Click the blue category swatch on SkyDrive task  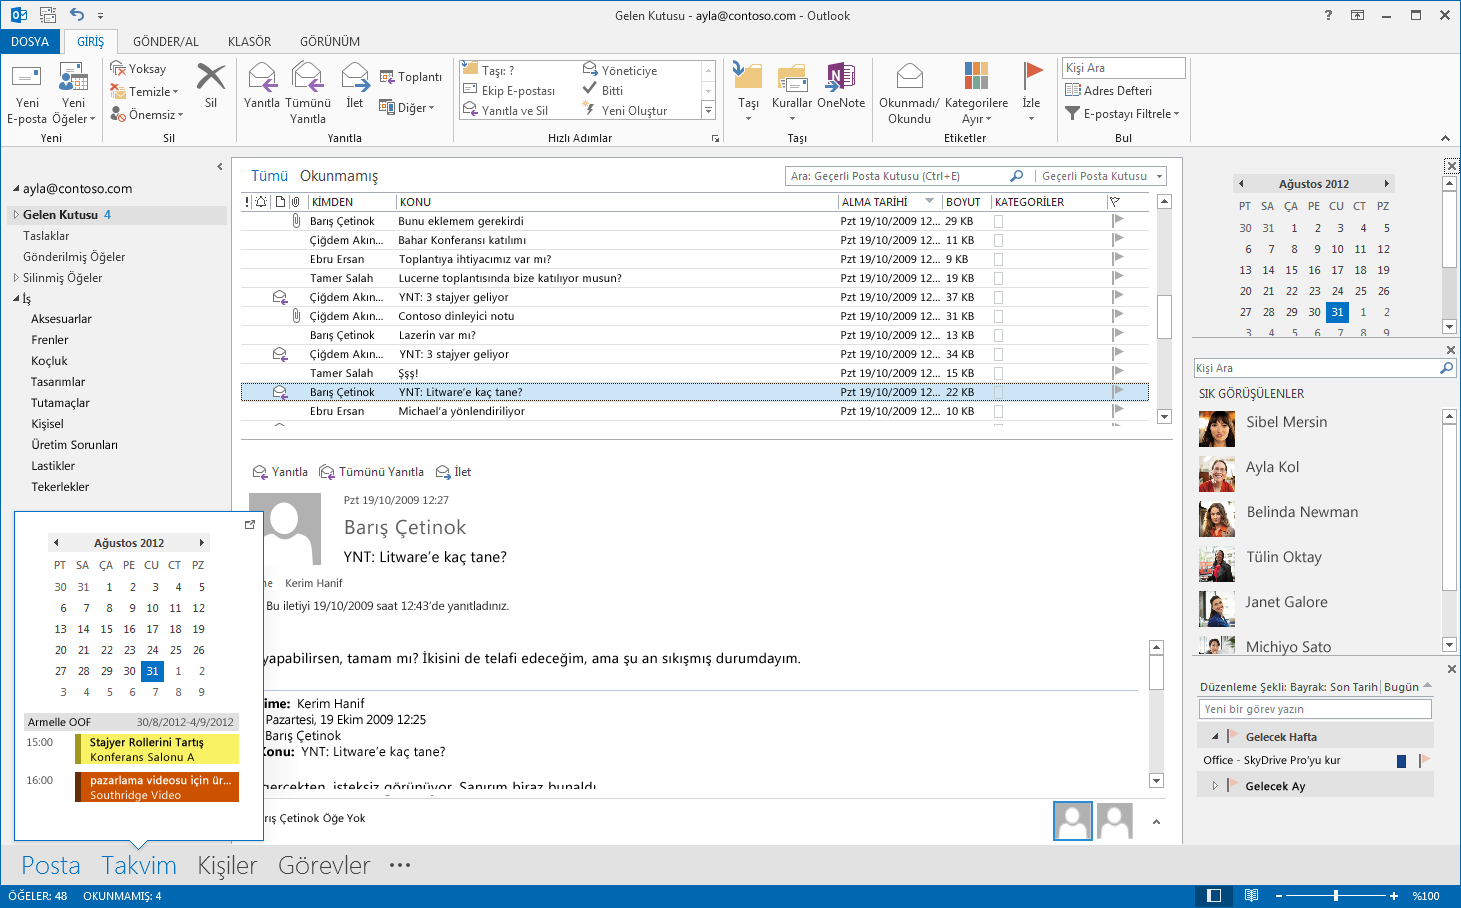(x=1401, y=761)
